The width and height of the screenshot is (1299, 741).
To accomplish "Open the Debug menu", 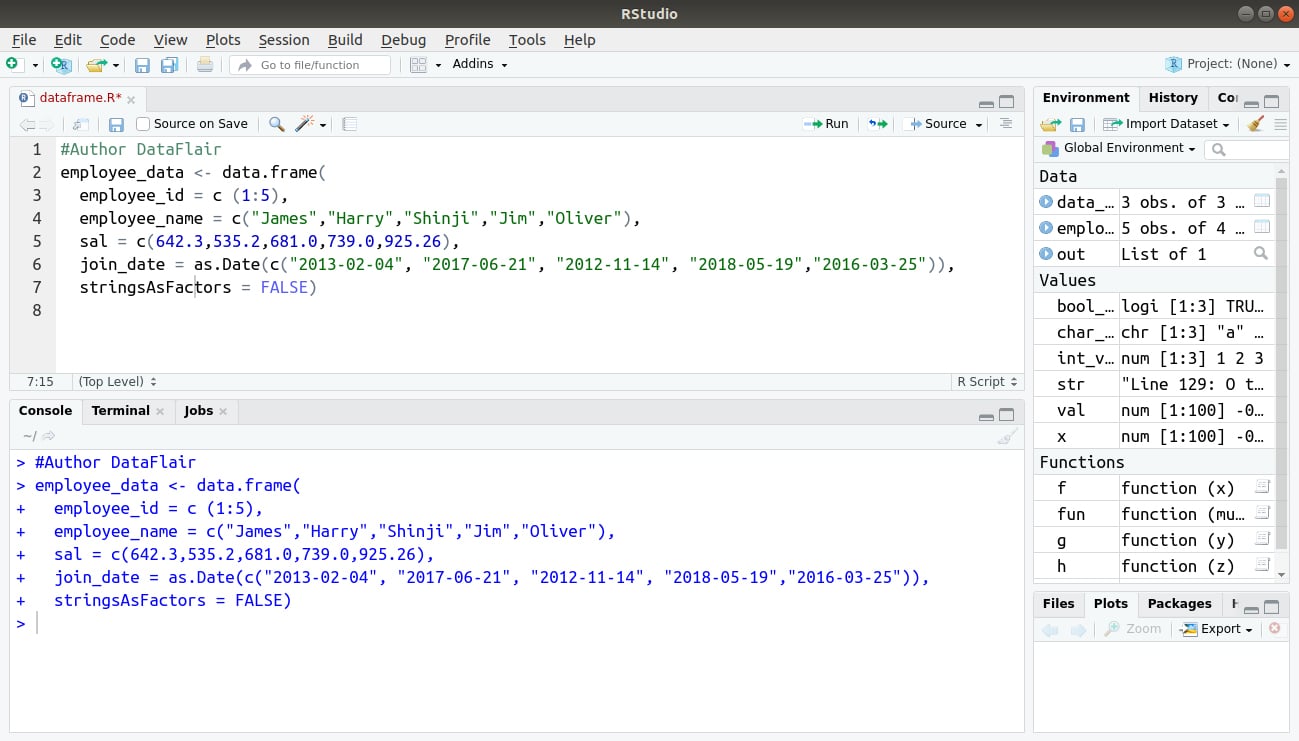I will click(403, 40).
